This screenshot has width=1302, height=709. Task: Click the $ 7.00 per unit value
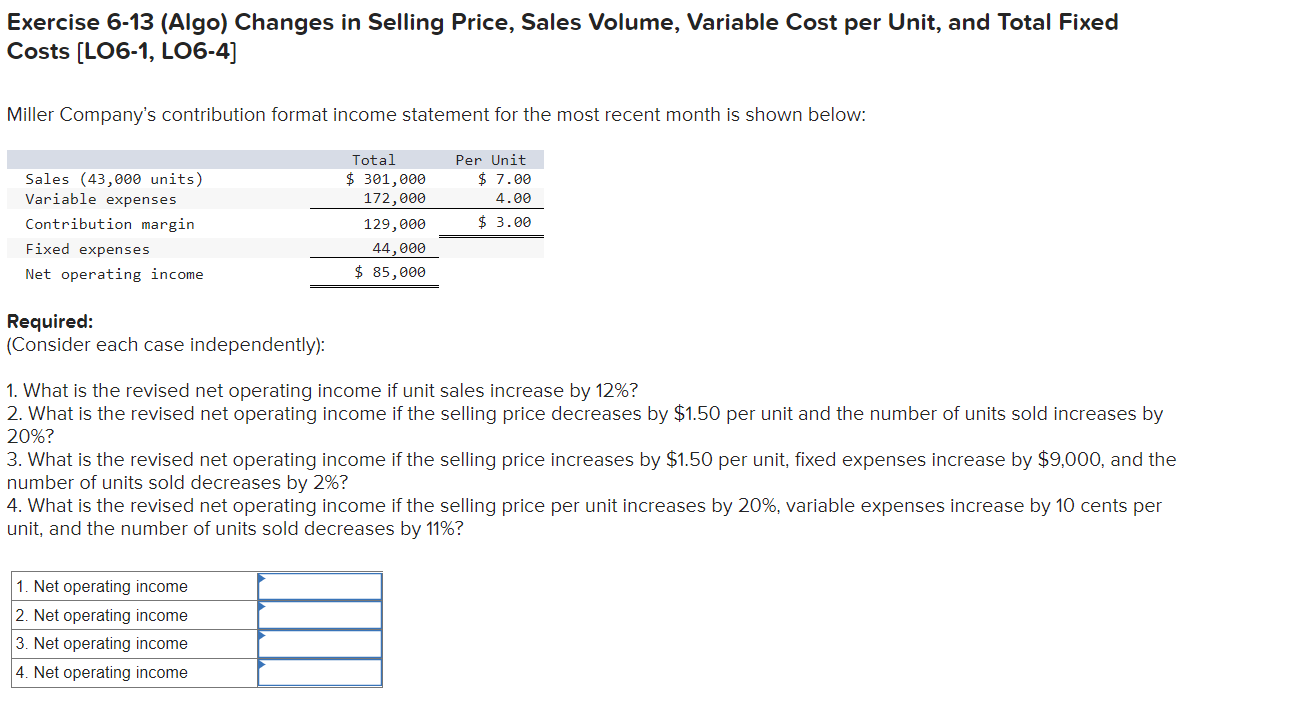point(505,178)
